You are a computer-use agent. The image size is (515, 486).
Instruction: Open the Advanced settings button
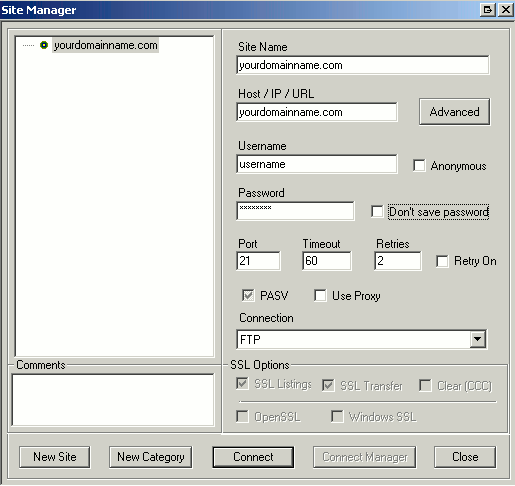(x=454, y=112)
